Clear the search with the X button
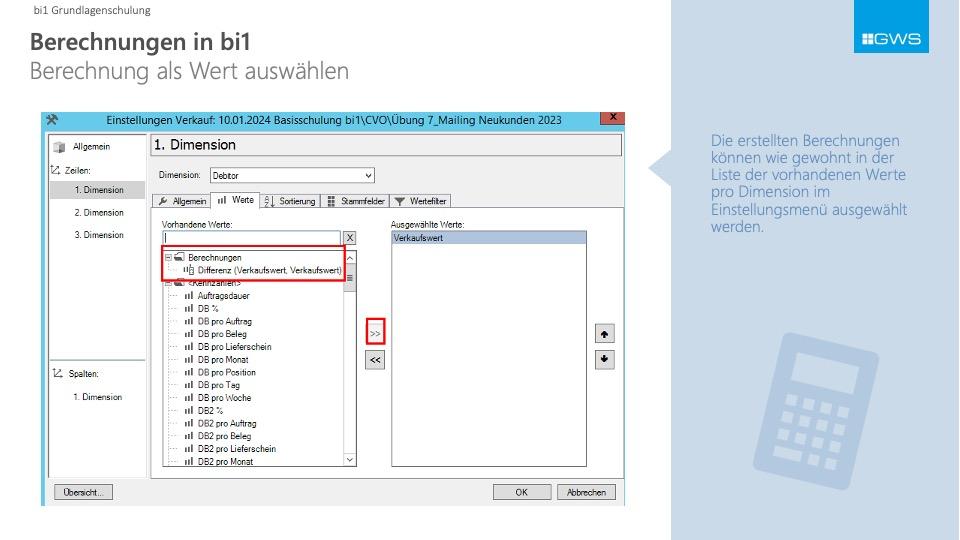Image resolution: width=960 pixels, height=540 pixels. 350,238
